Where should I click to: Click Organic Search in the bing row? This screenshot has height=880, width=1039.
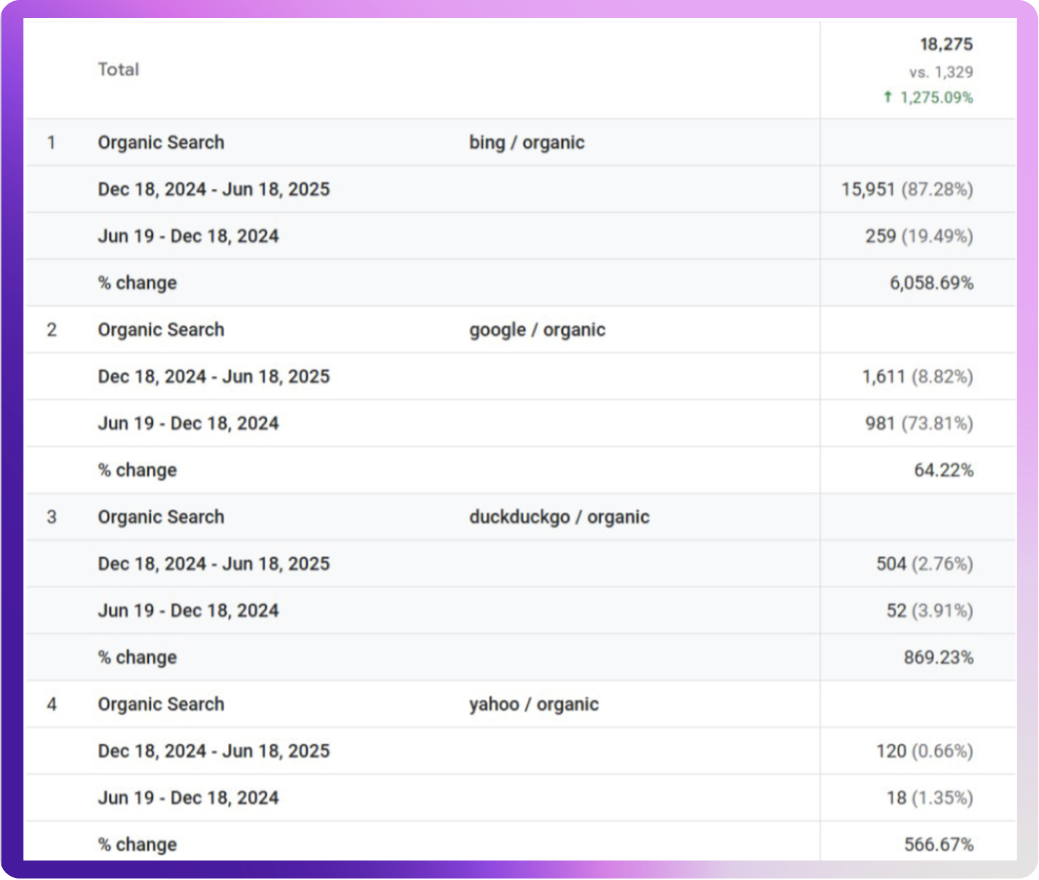[161, 142]
